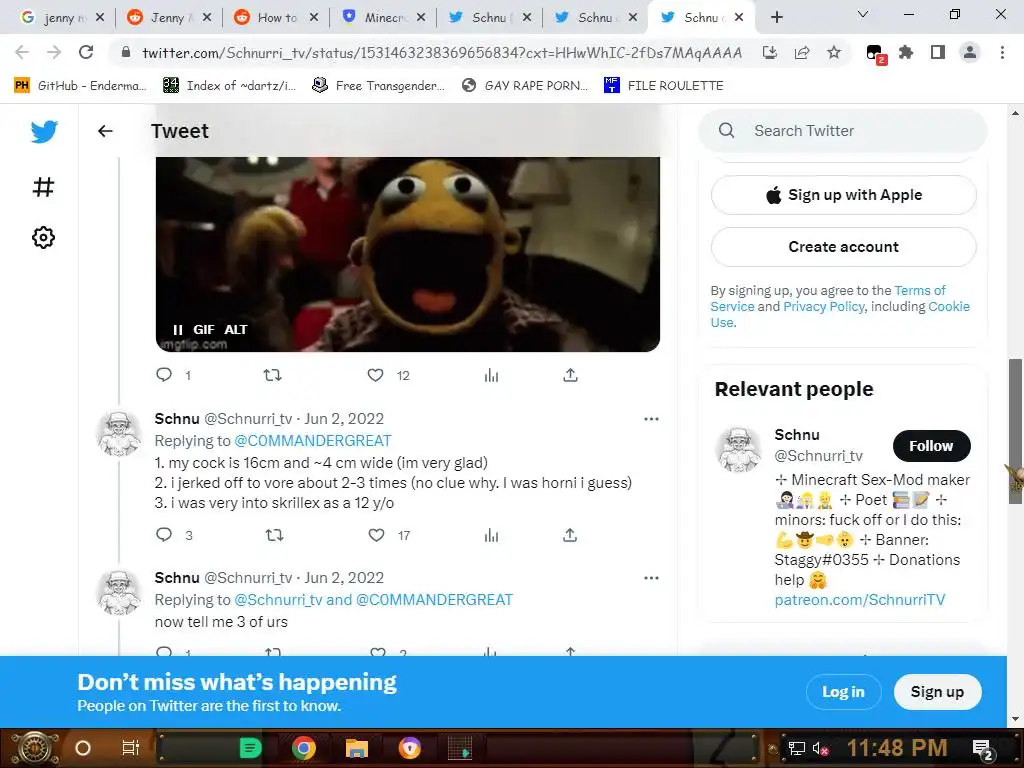Open Schnu avatar on 'now tell me' tweet
The width and height of the screenshot is (1024, 768).
pyautogui.click(x=118, y=592)
